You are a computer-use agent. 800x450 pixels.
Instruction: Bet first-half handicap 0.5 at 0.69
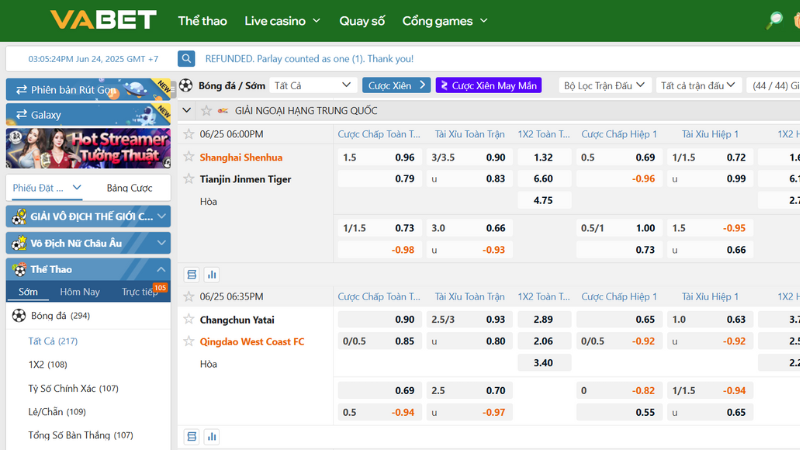tap(619, 157)
